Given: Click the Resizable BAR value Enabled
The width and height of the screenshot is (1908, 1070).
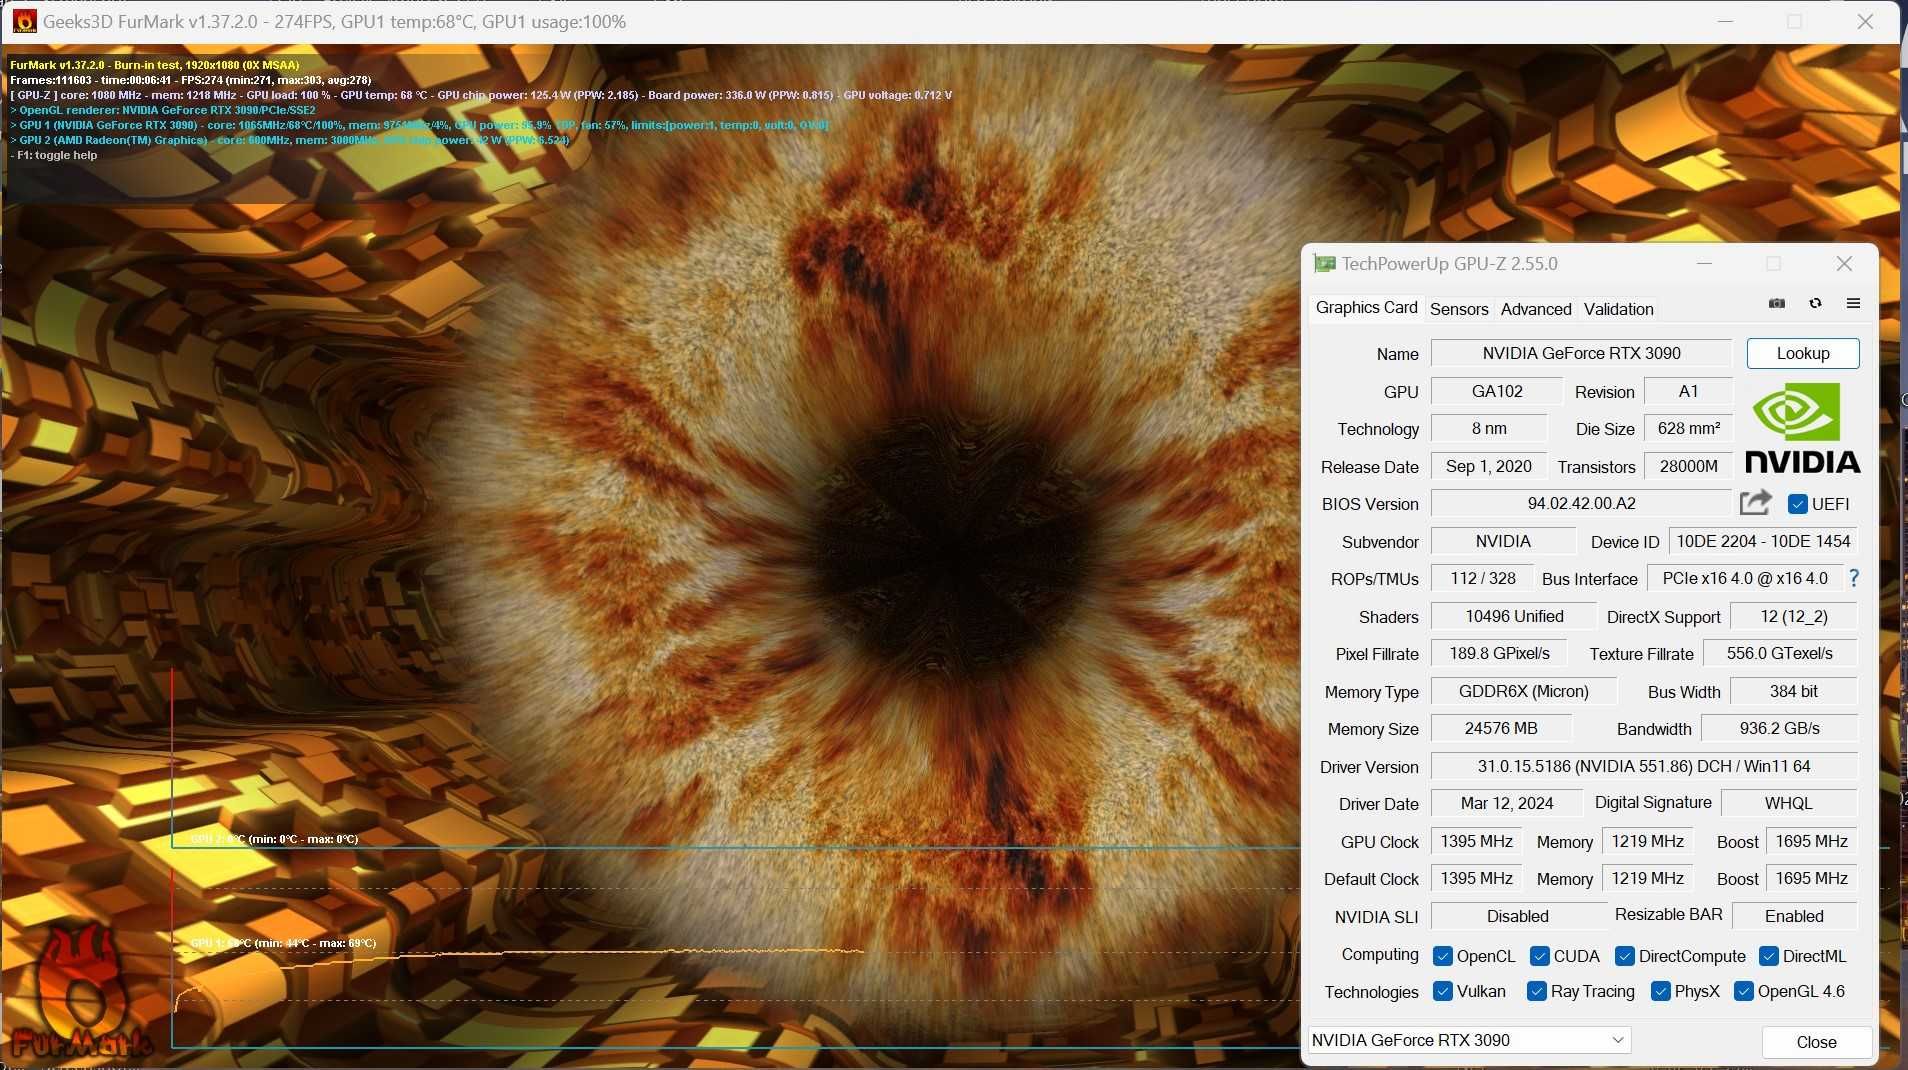Looking at the screenshot, I should coord(1794,916).
